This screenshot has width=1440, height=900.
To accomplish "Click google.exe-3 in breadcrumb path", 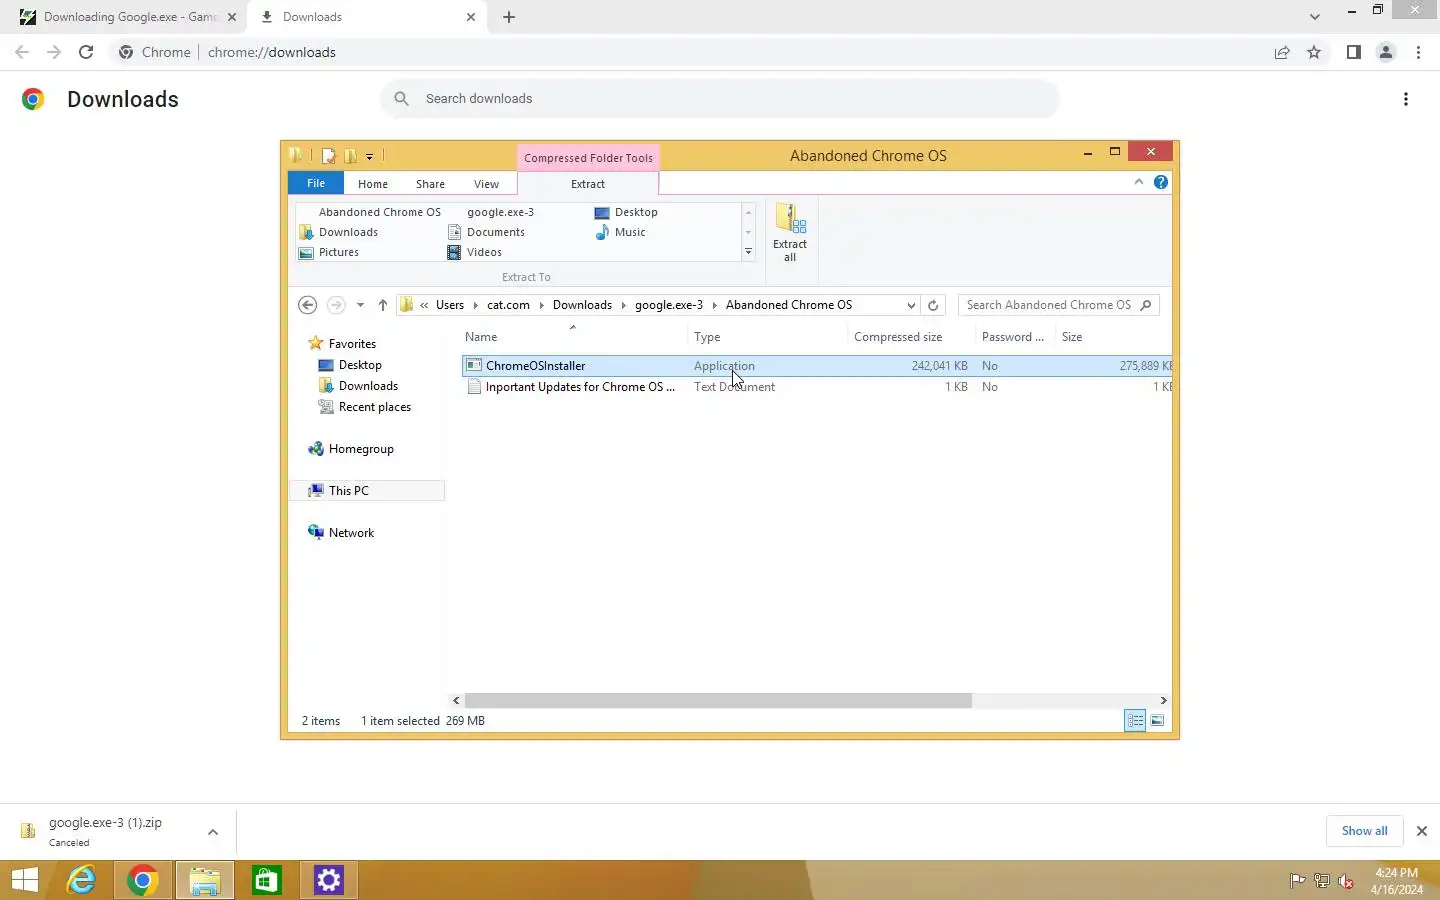I will click(x=669, y=305).
